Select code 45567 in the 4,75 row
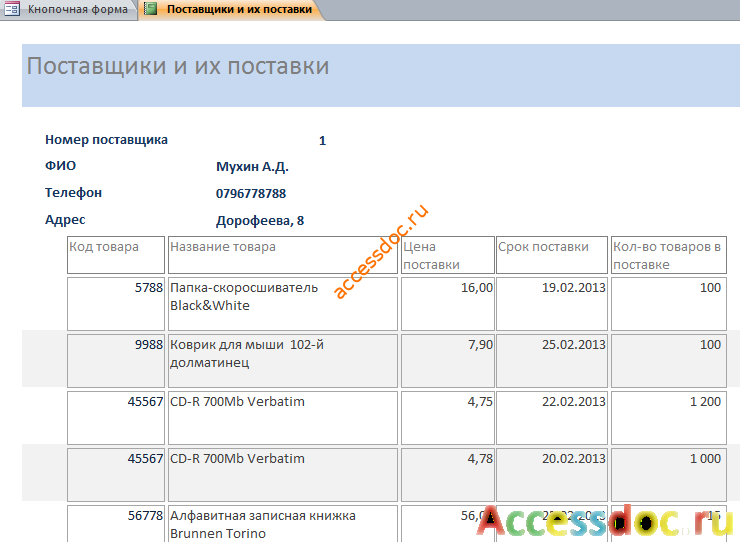Viewport: 740px width, 542px height. click(x=116, y=418)
